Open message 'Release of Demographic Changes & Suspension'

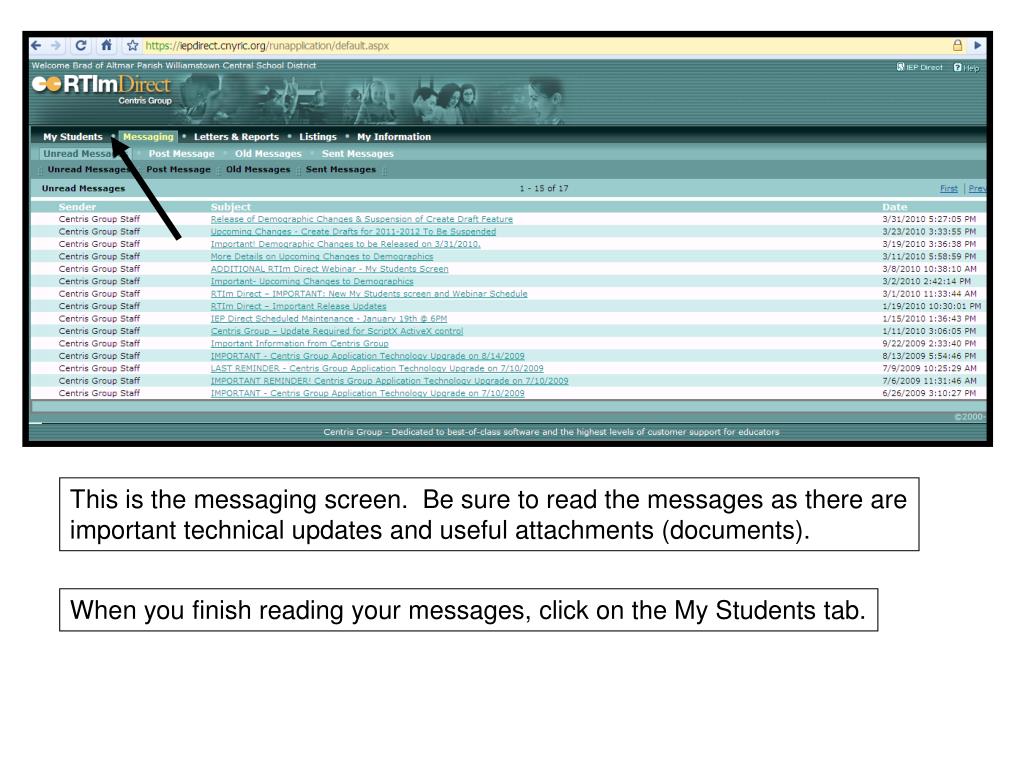pos(362,219)
